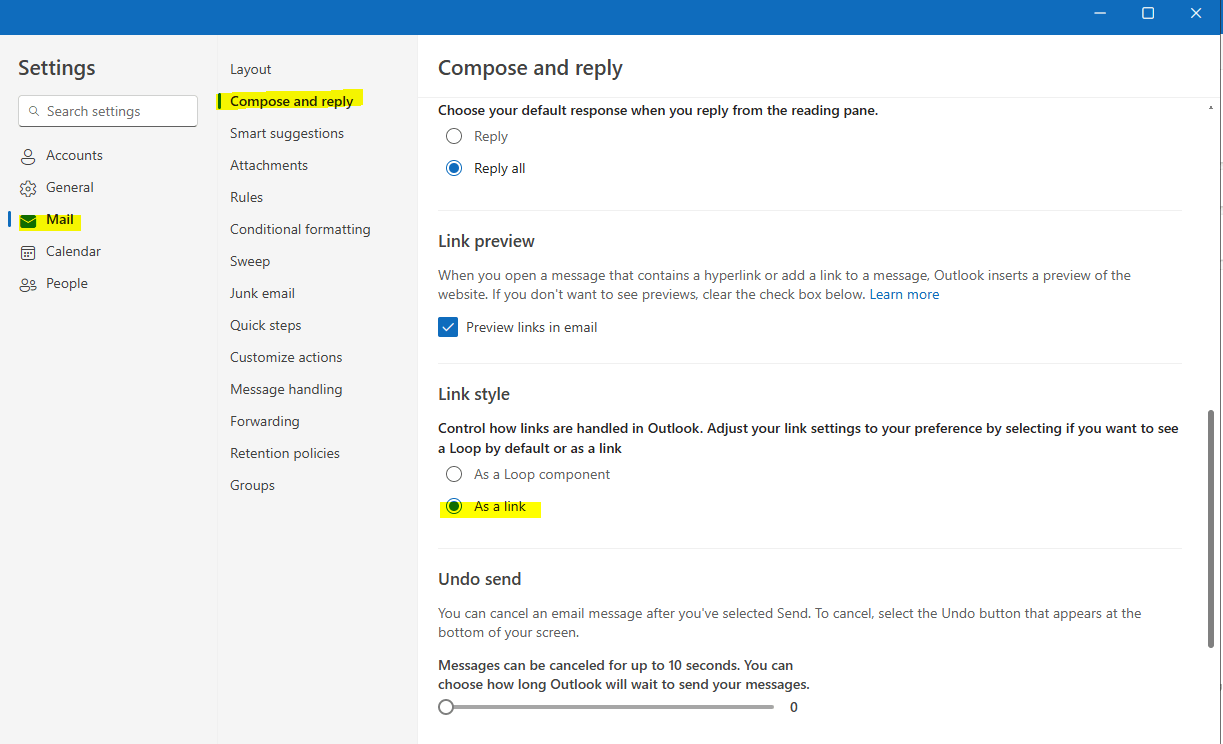The image size is (1223, 744).
Task: Click the scrollbar up arrow
Action: pos(1211,107)
